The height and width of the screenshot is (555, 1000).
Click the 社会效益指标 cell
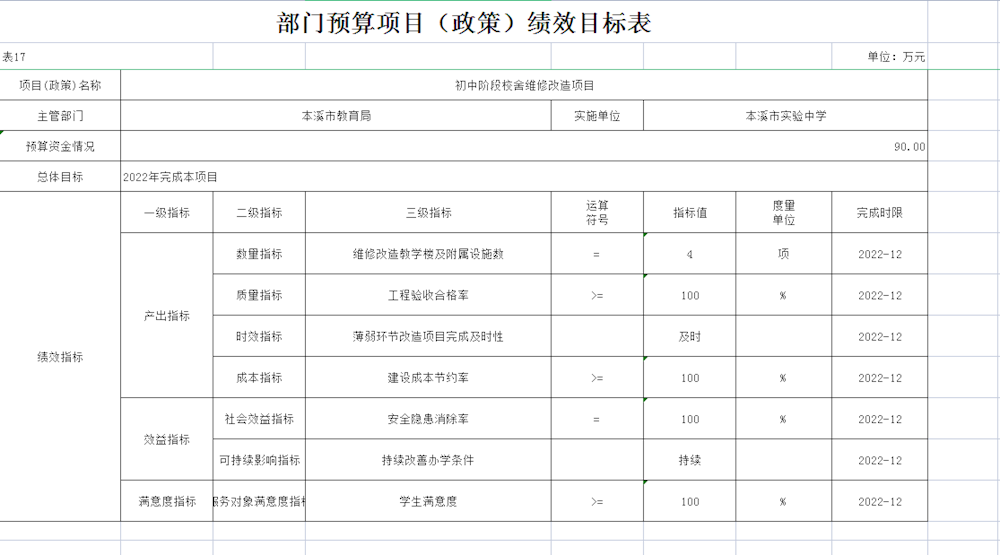259,418
